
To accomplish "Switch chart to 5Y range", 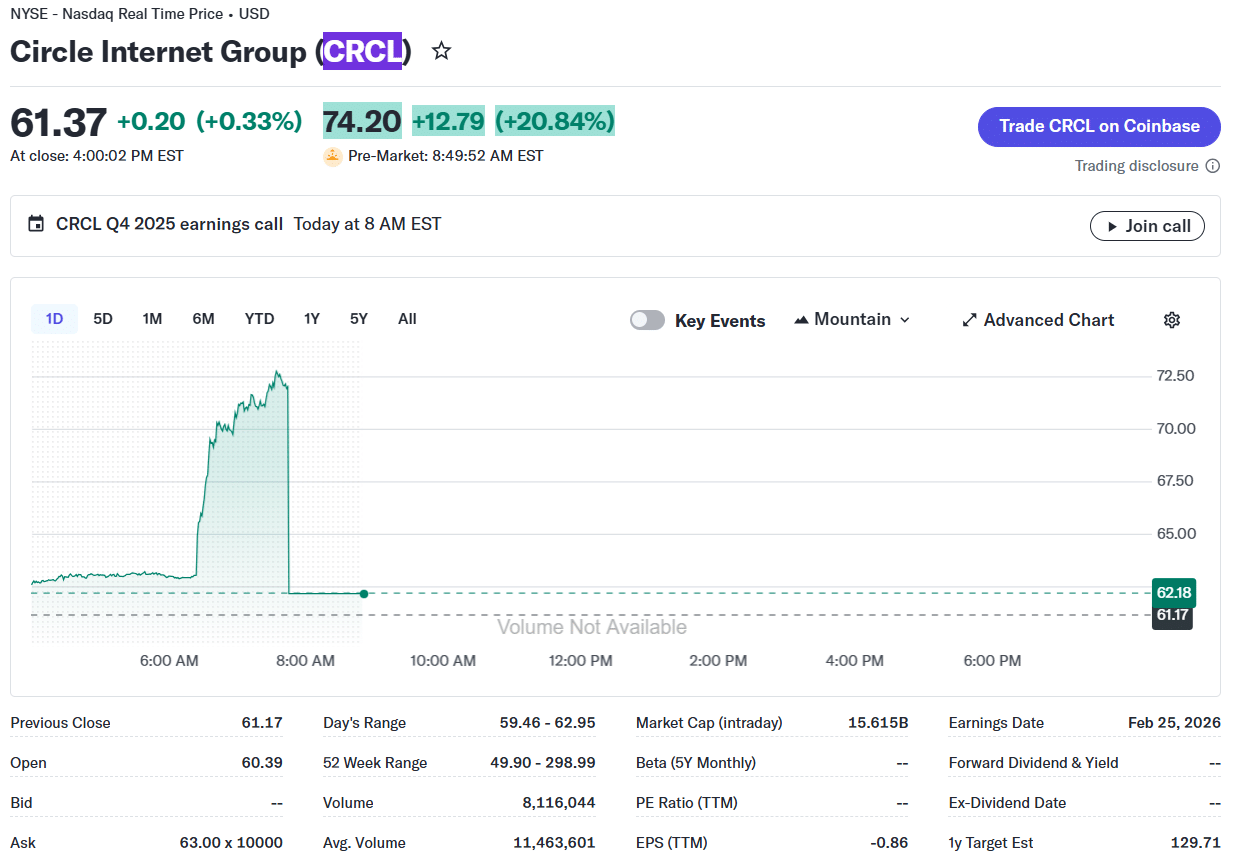I will coord(359,319).
